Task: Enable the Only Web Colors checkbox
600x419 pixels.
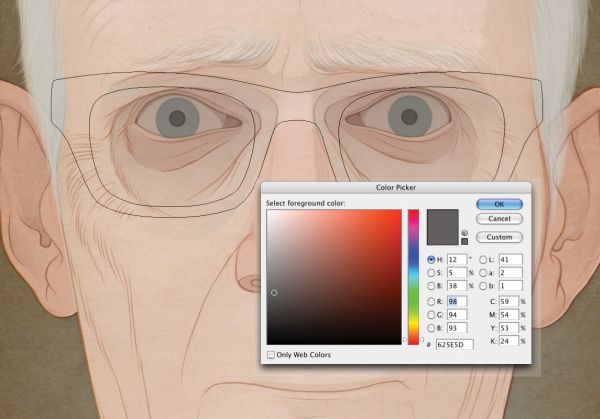Action: click(x=271, y=355)
